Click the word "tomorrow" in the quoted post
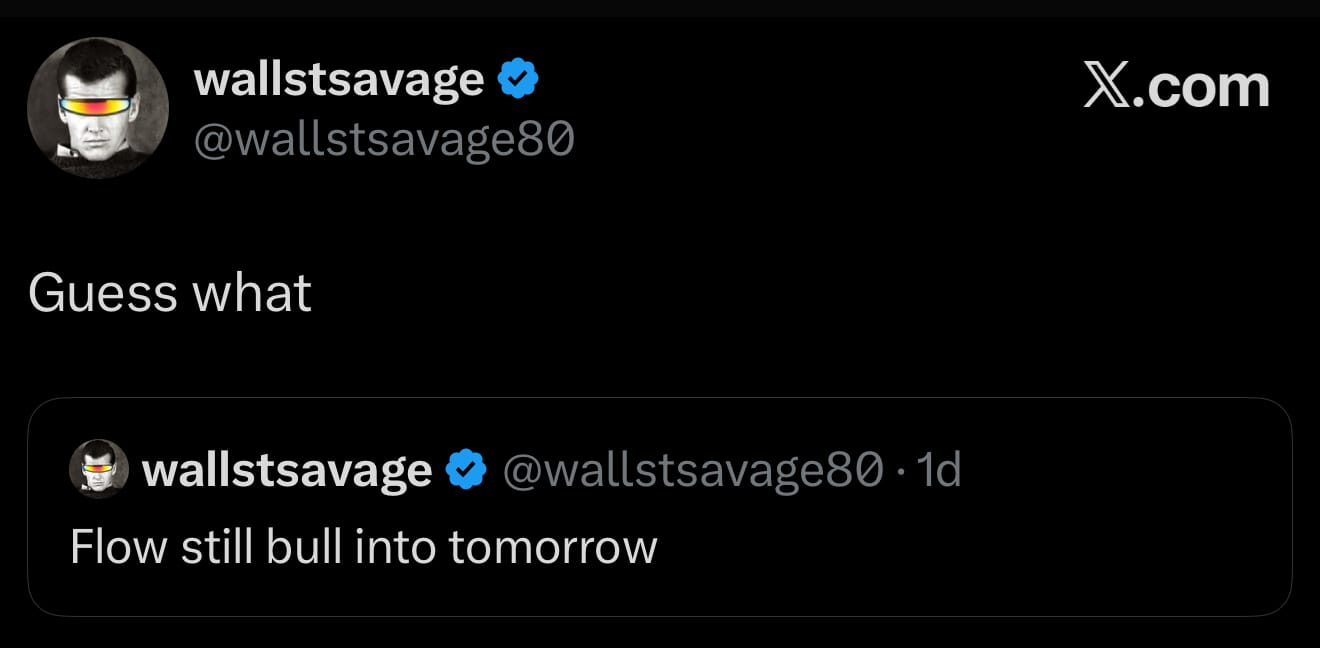1320x648 pixels. coord(552,546)
